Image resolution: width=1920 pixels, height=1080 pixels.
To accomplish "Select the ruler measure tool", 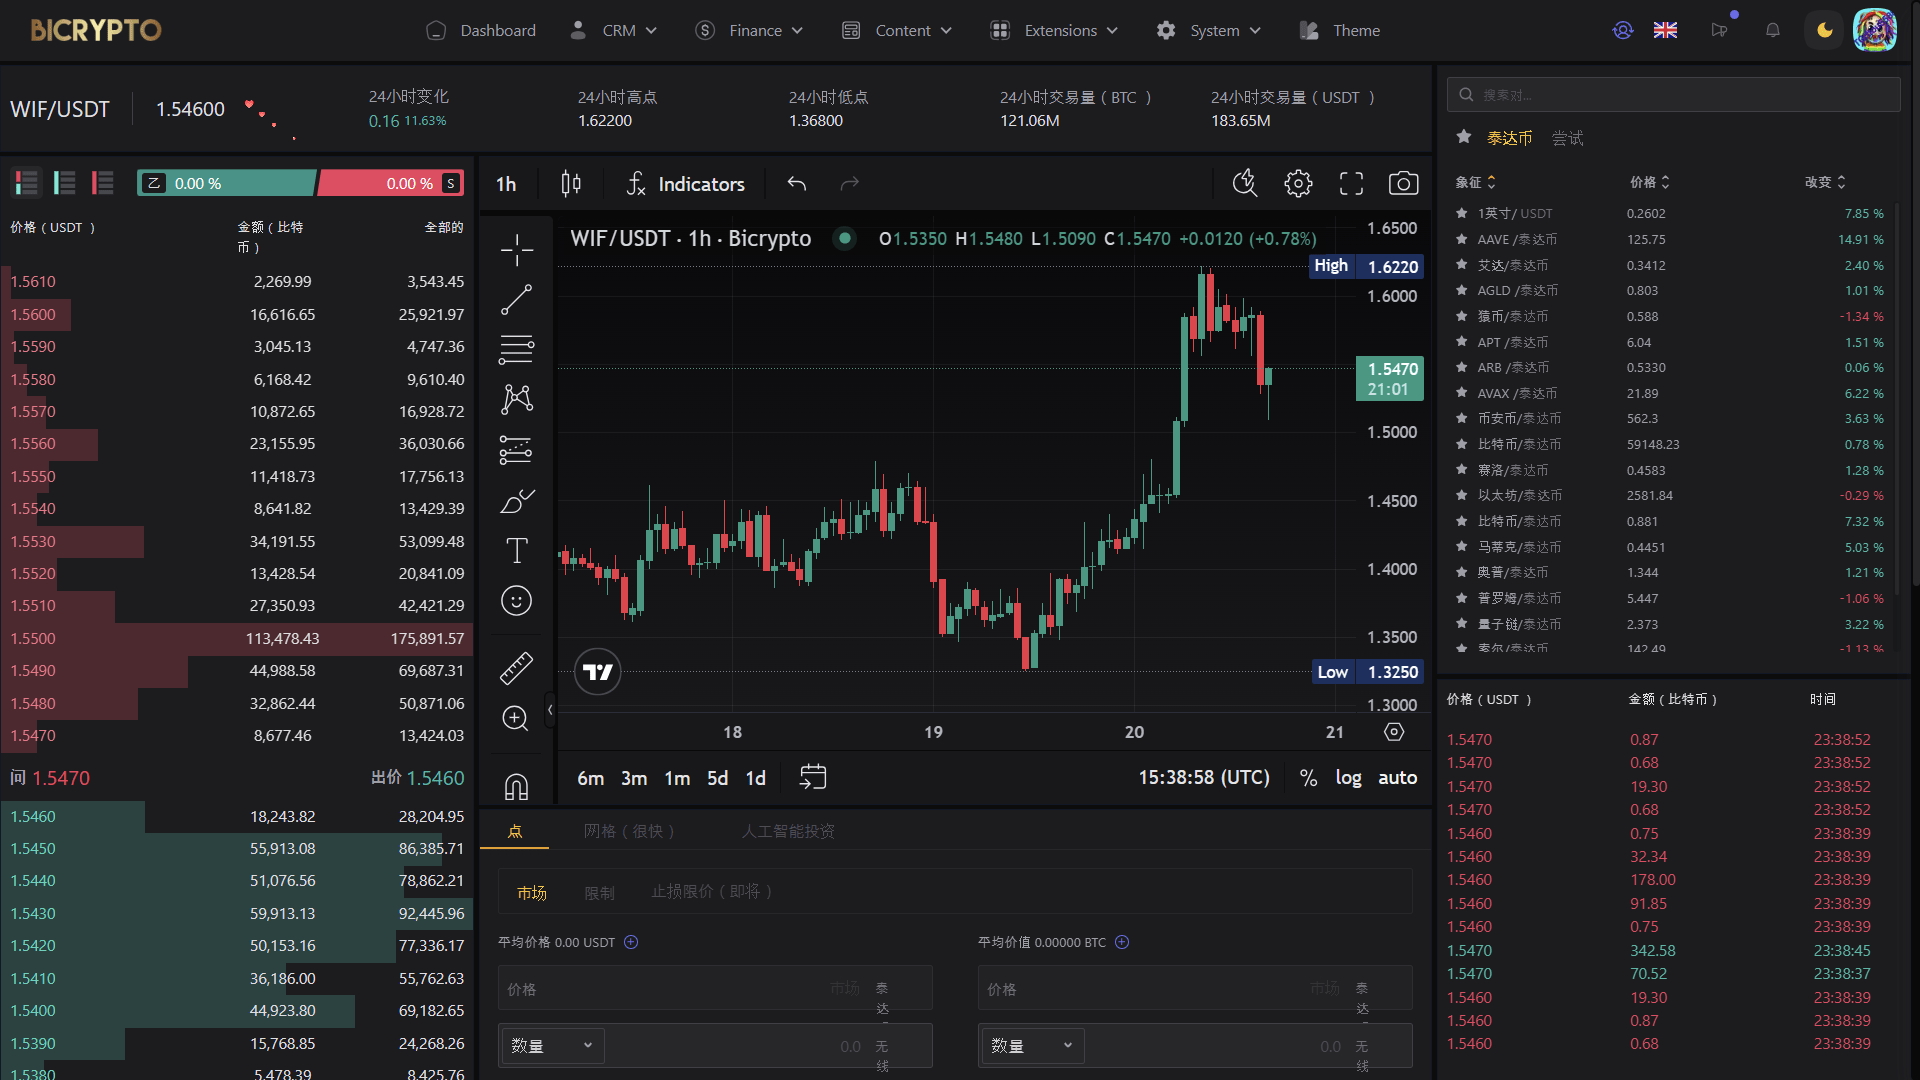I will 516,668.
